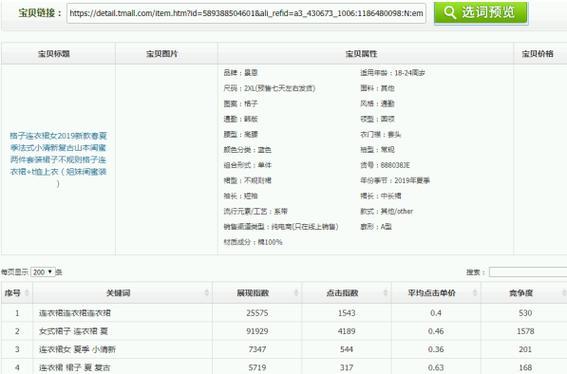Click 展现指数 value 5719
The height and width of the screenshot is (374, 567).
tap(257, 367)
